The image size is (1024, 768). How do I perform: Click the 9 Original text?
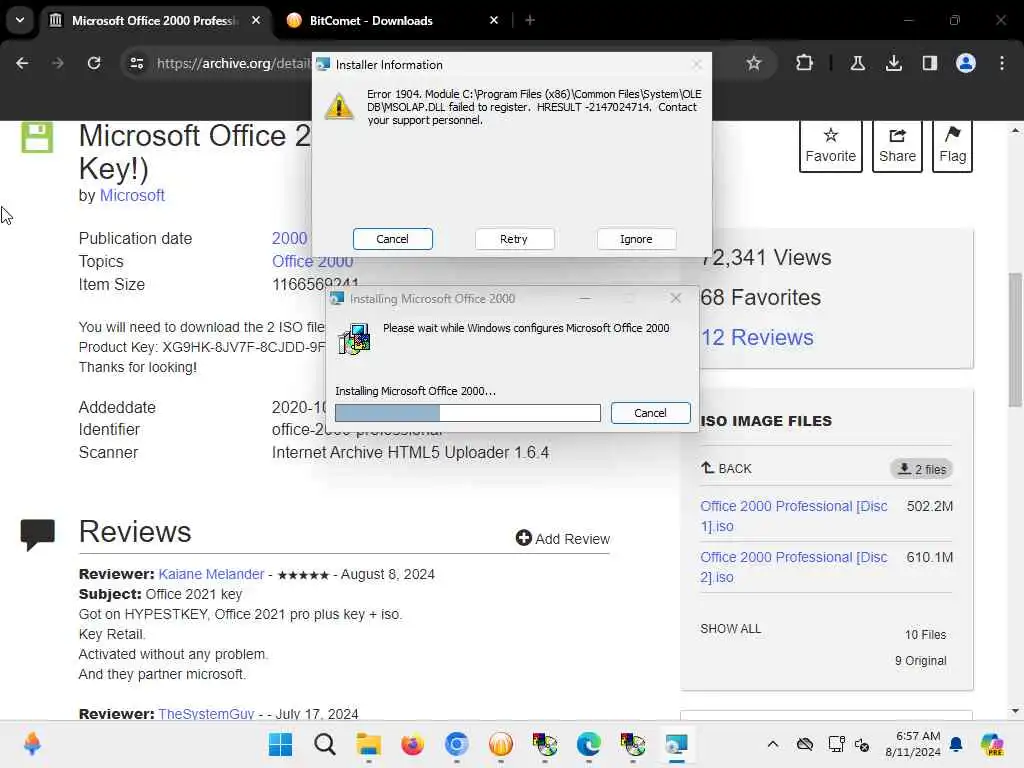(920, 661)
